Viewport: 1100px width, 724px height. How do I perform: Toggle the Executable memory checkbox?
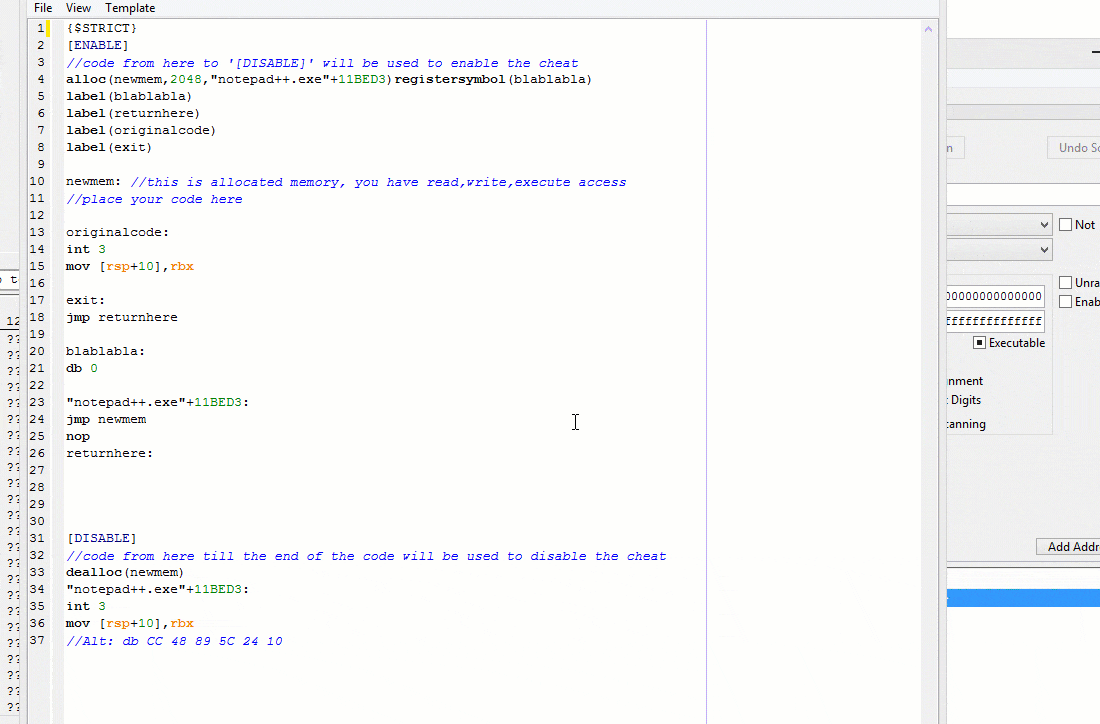[980, 342]
